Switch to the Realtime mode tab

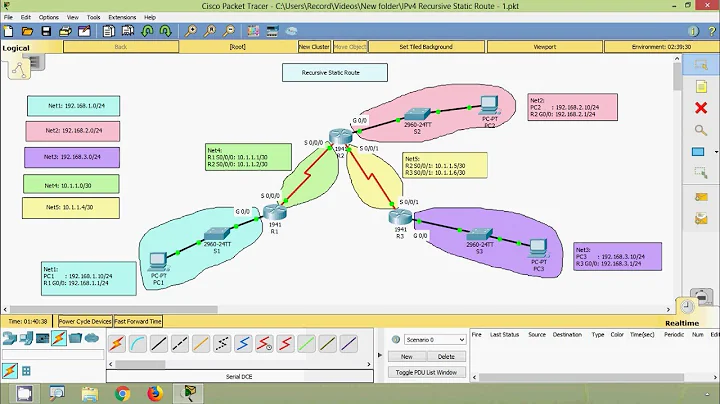click(x=682, y=323)
